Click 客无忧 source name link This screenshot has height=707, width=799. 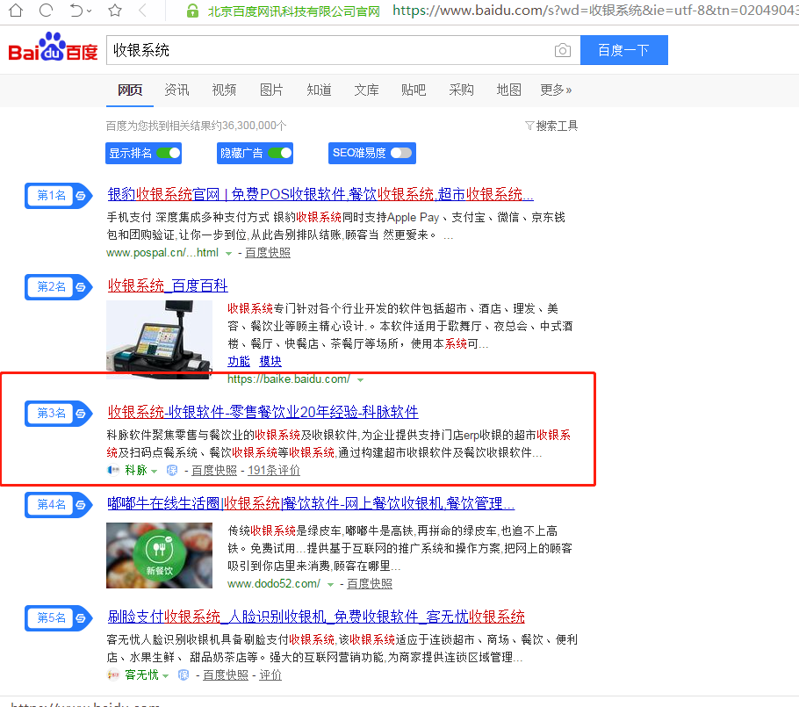tap(142, 675)
